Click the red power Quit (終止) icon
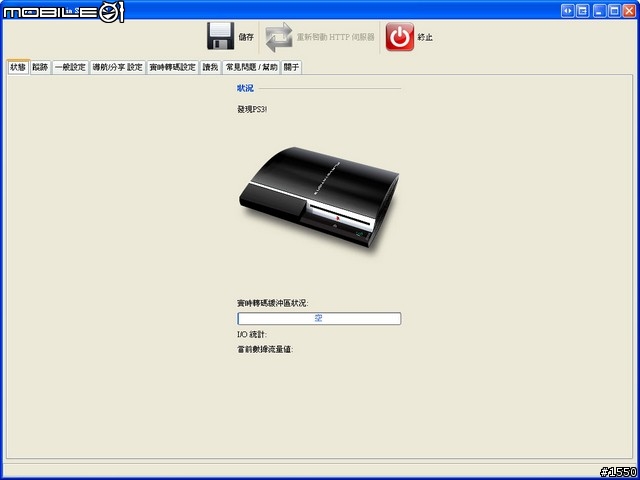Image resolution: width=640 pixels, height=480 pixels. [x=400, y=37]
